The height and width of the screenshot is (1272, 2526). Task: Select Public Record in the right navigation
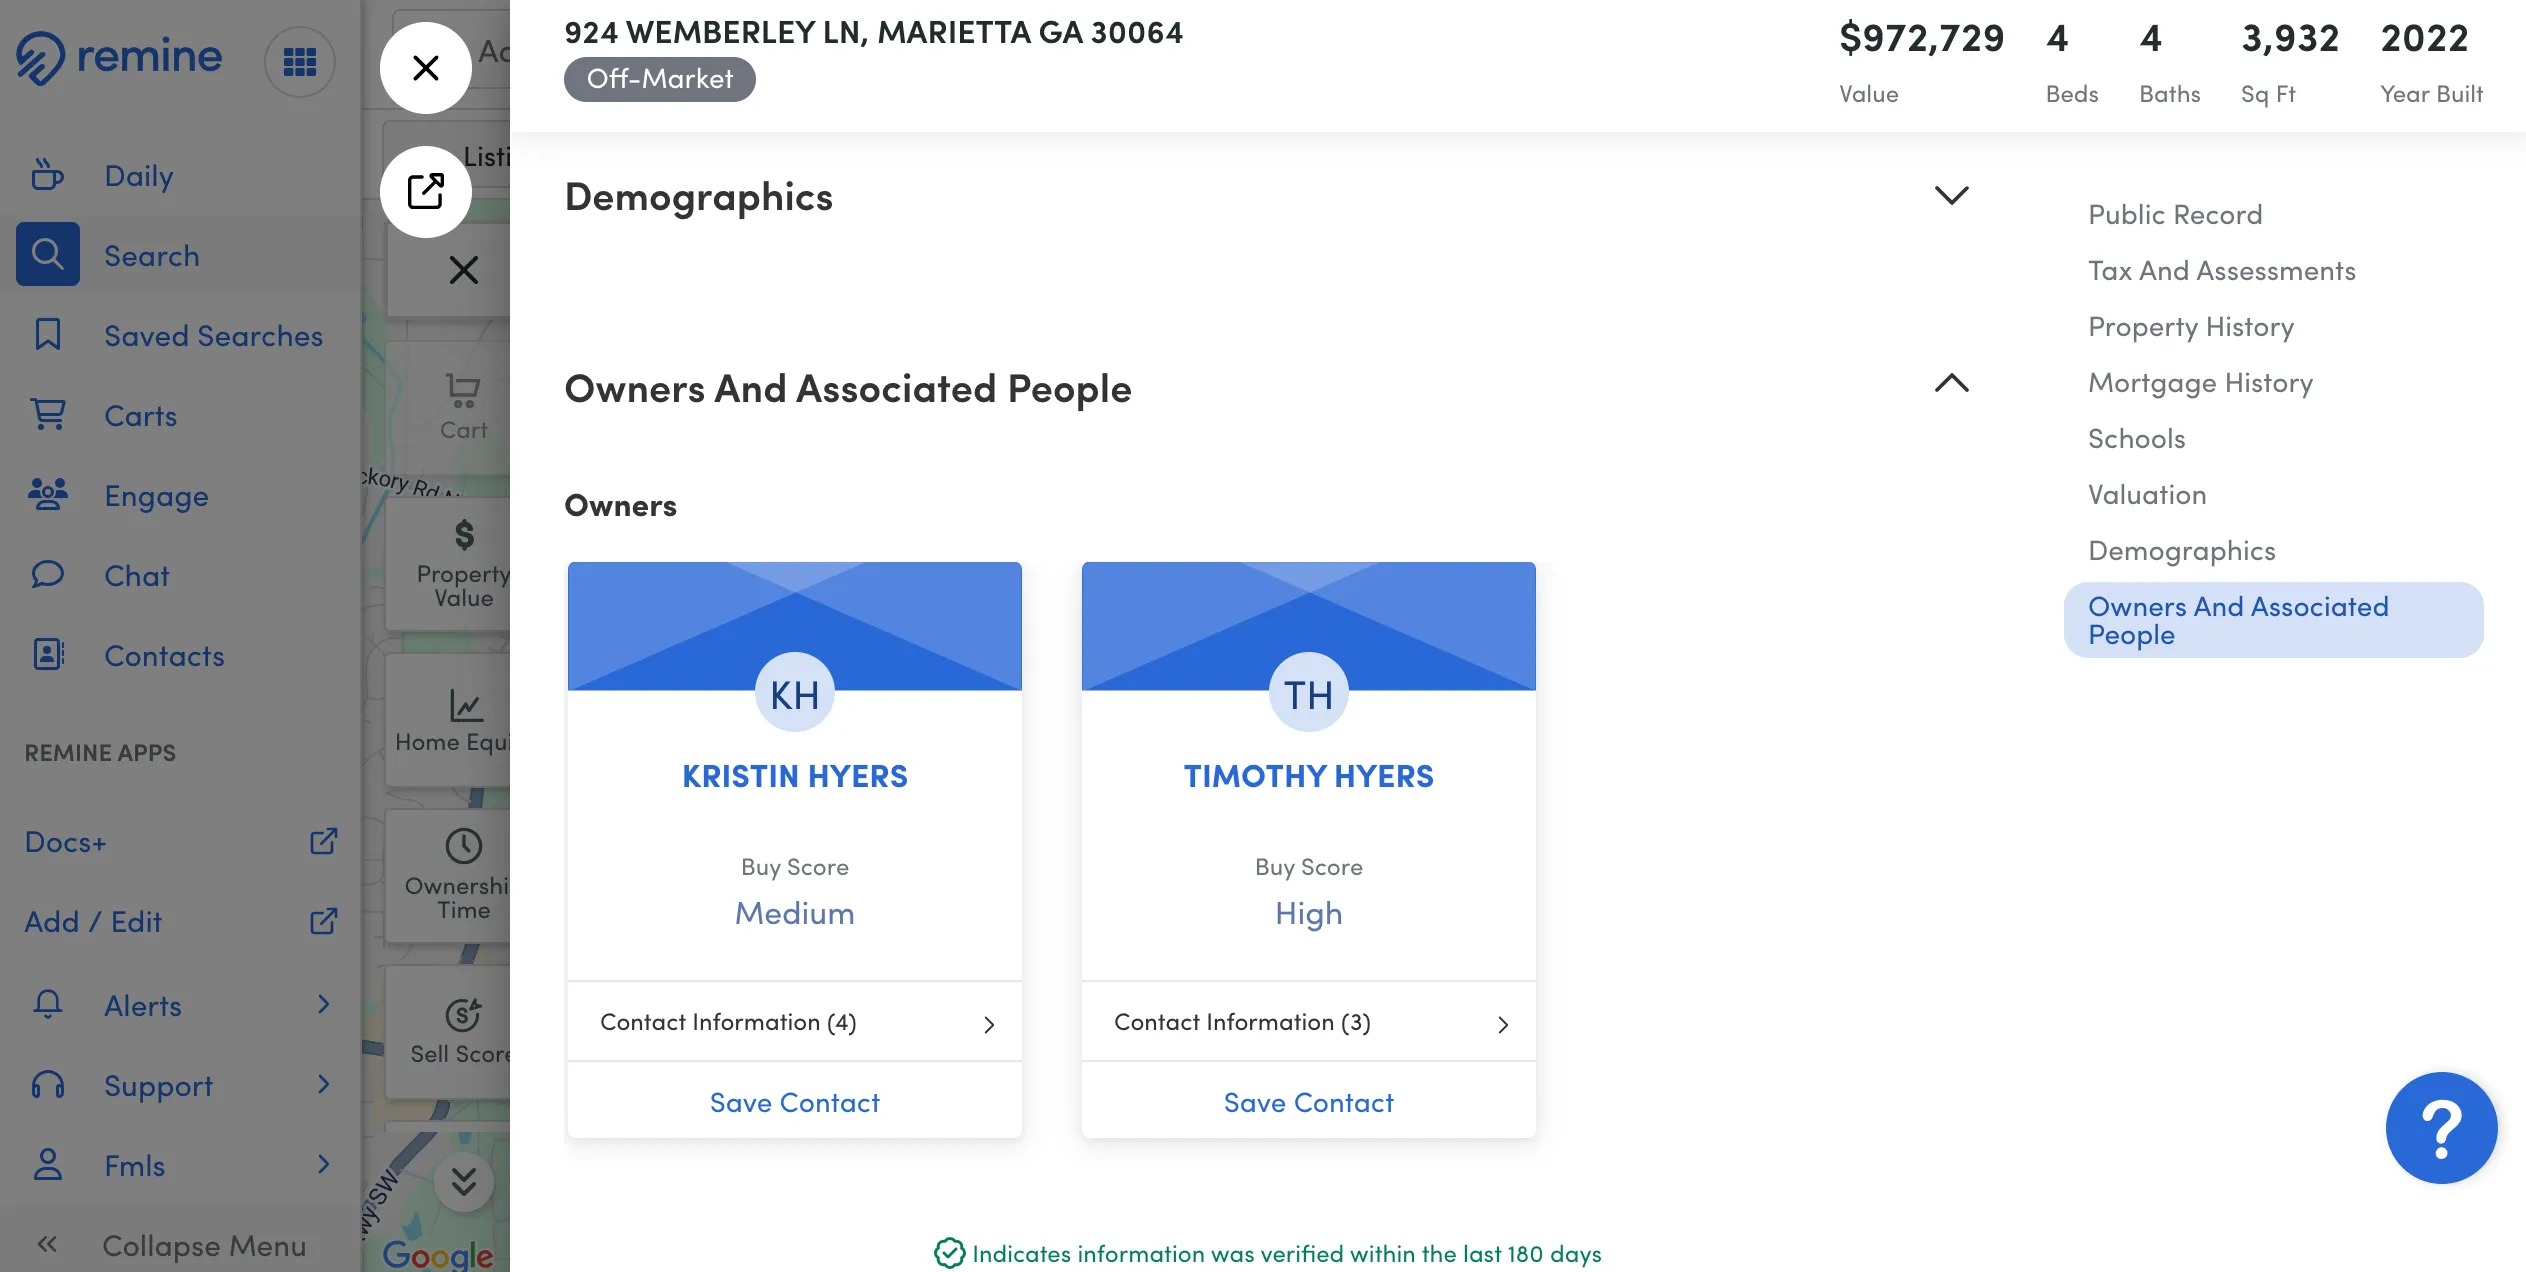pos(2175,214)
